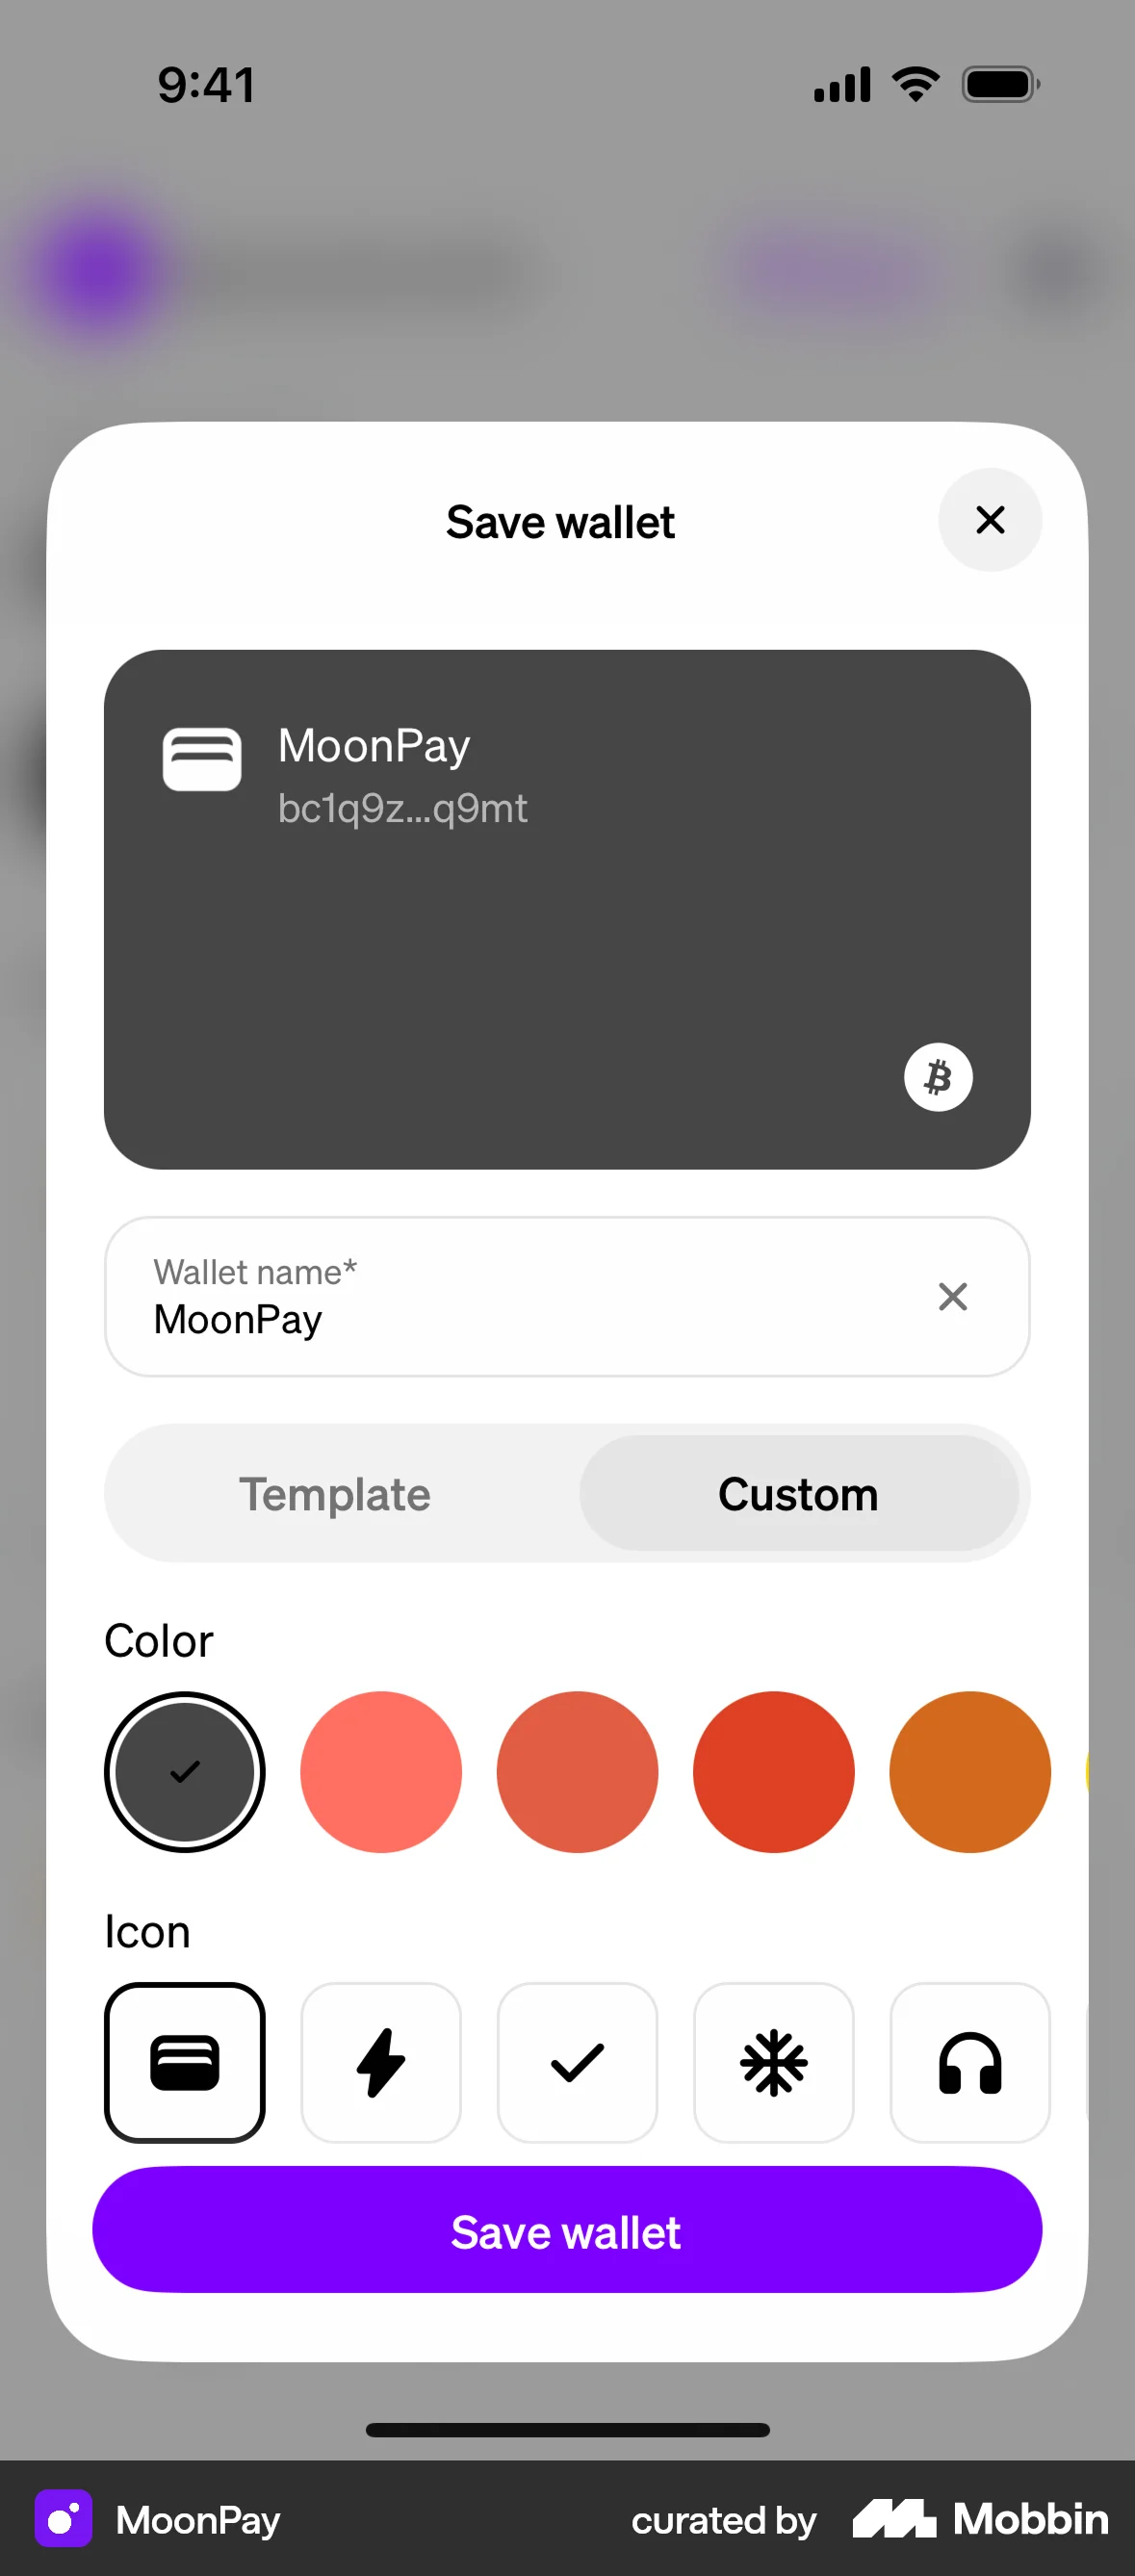Select the orange color swatch
Image resolution: width=1135 pixels, height=2576 pixels.
click(969, 1771)
